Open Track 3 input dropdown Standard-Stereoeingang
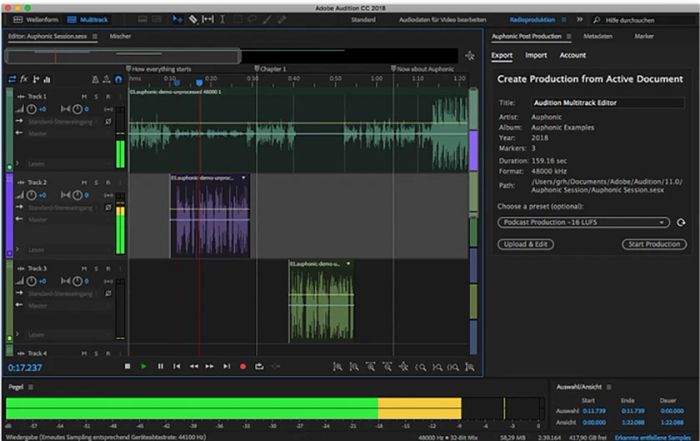700x441 pixels. pos(62,294)
